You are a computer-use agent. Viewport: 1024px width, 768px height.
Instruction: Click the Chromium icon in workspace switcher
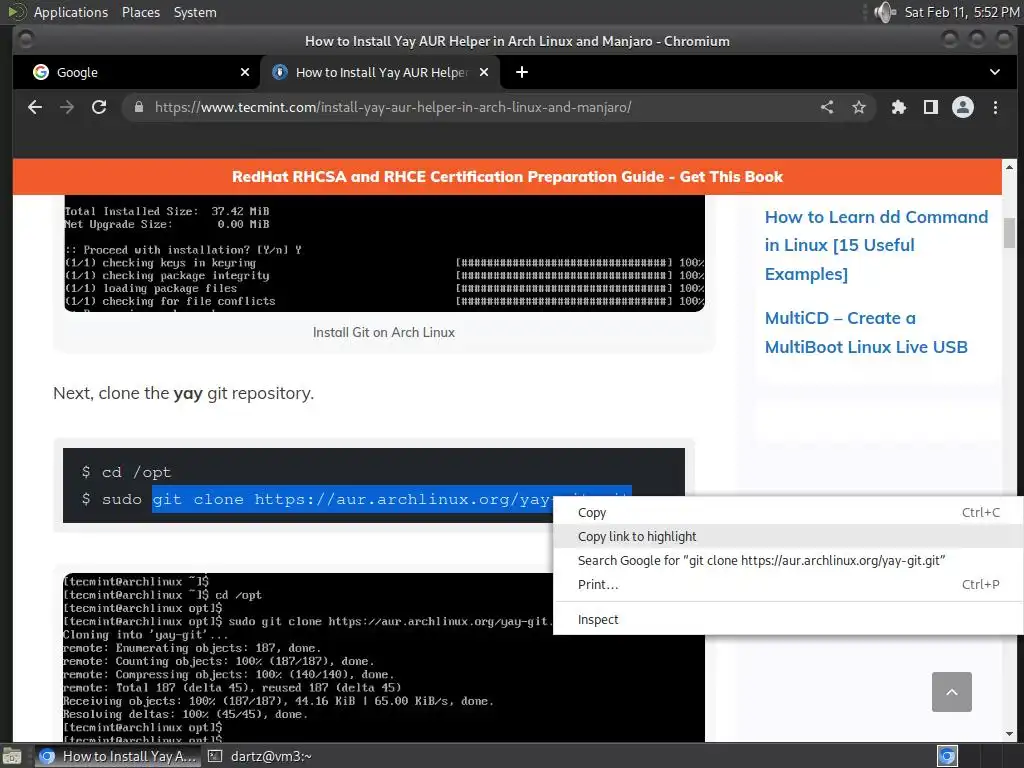tap(948, 756)
